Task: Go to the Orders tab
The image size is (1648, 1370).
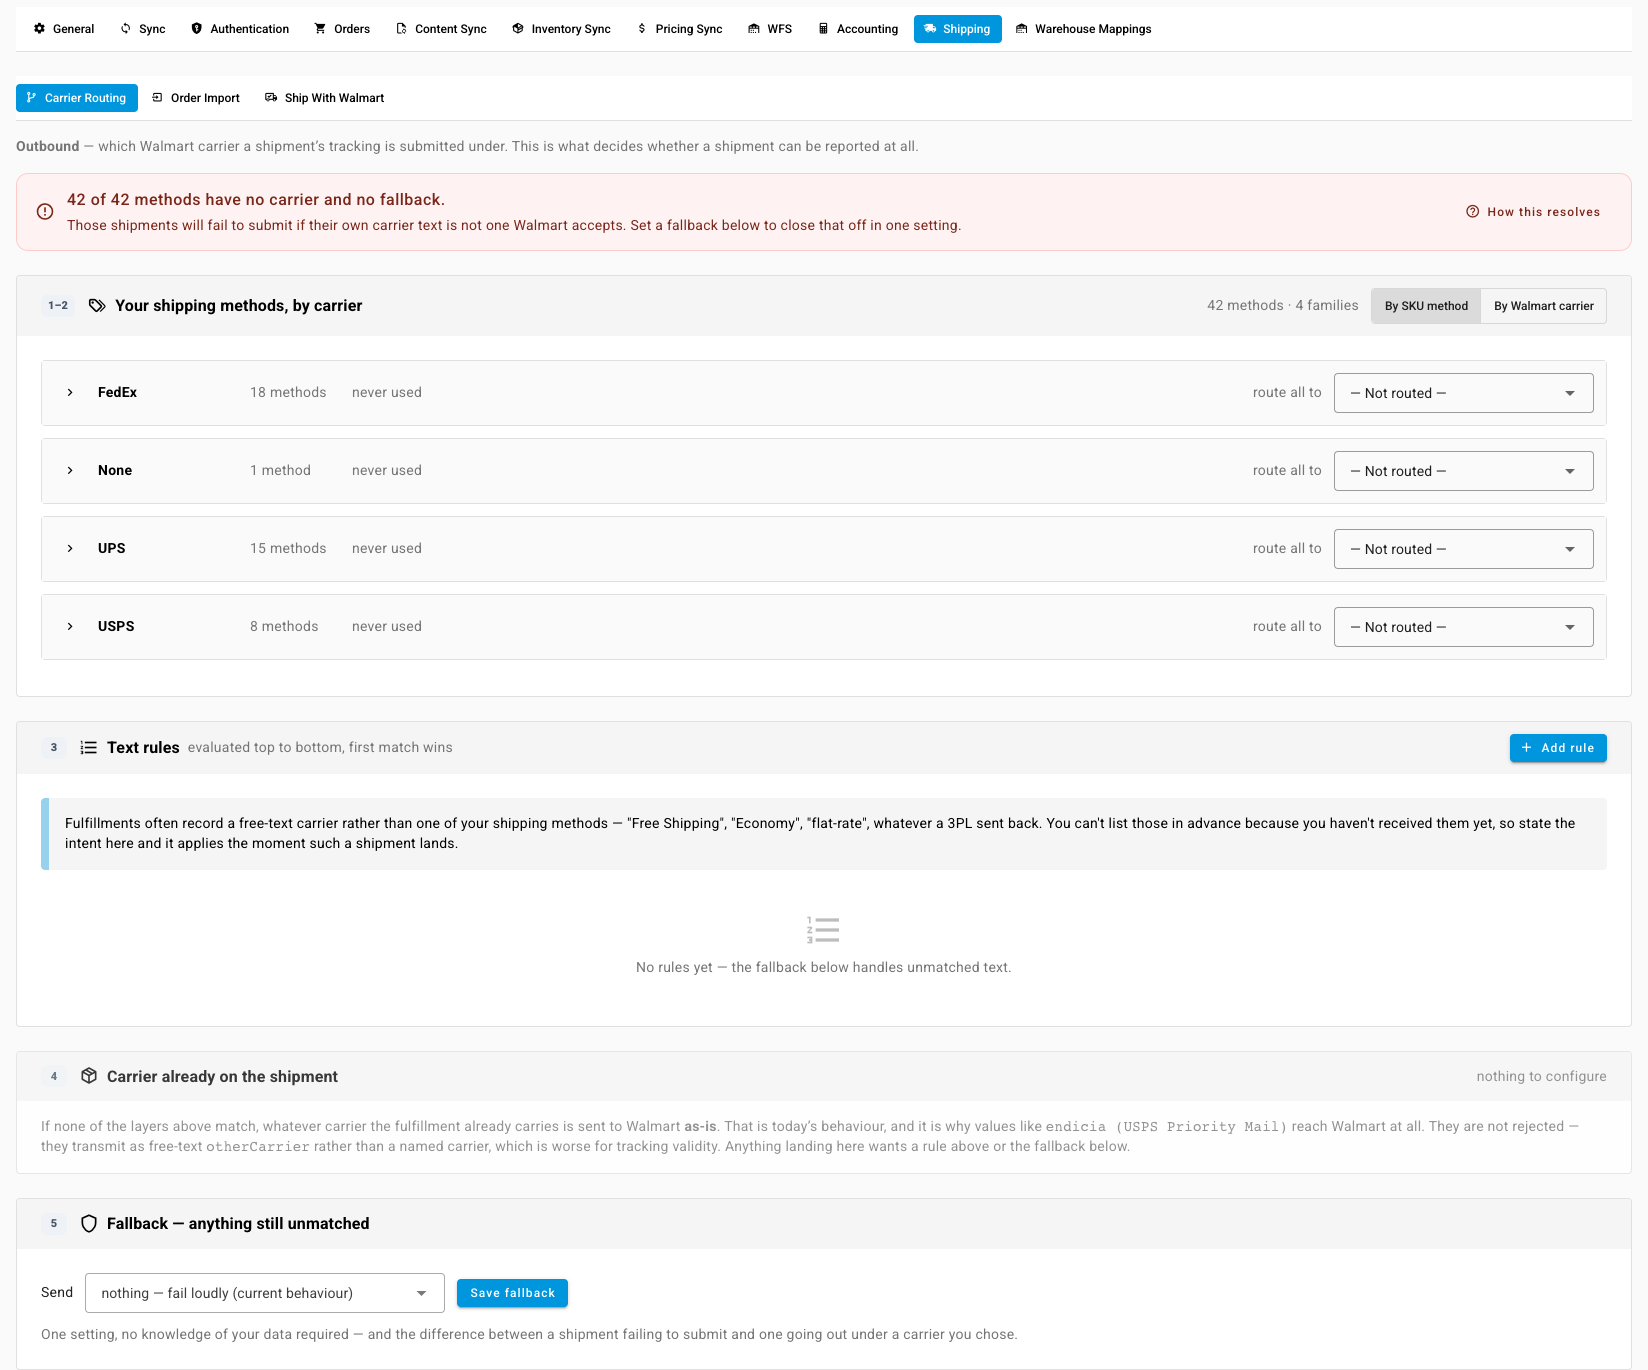Action: click(x=342, y=29)
